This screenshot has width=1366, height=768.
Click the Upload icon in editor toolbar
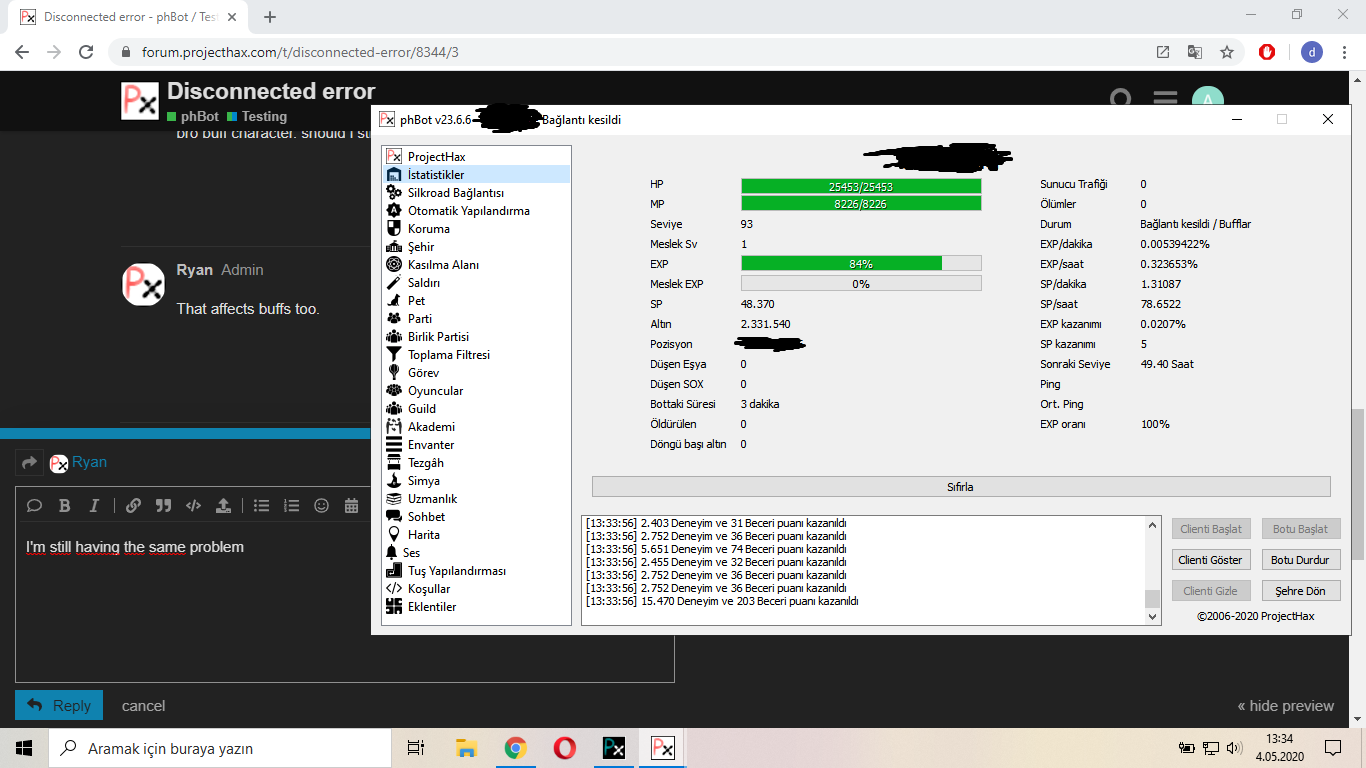coord(223,506)
